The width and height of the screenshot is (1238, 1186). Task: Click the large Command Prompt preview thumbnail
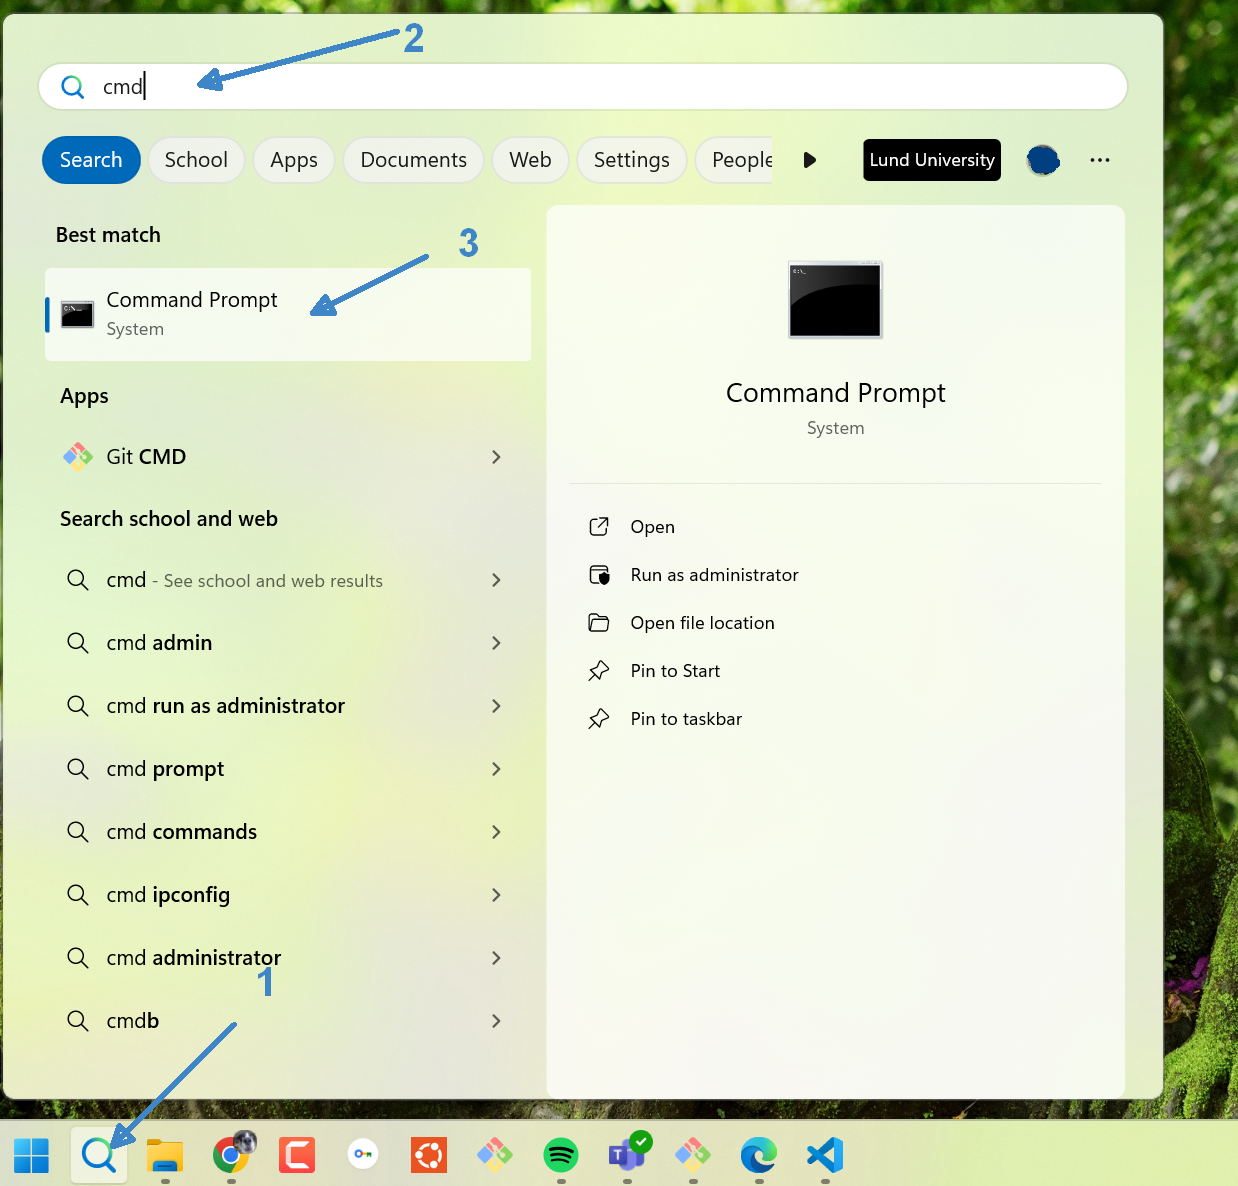836,300
